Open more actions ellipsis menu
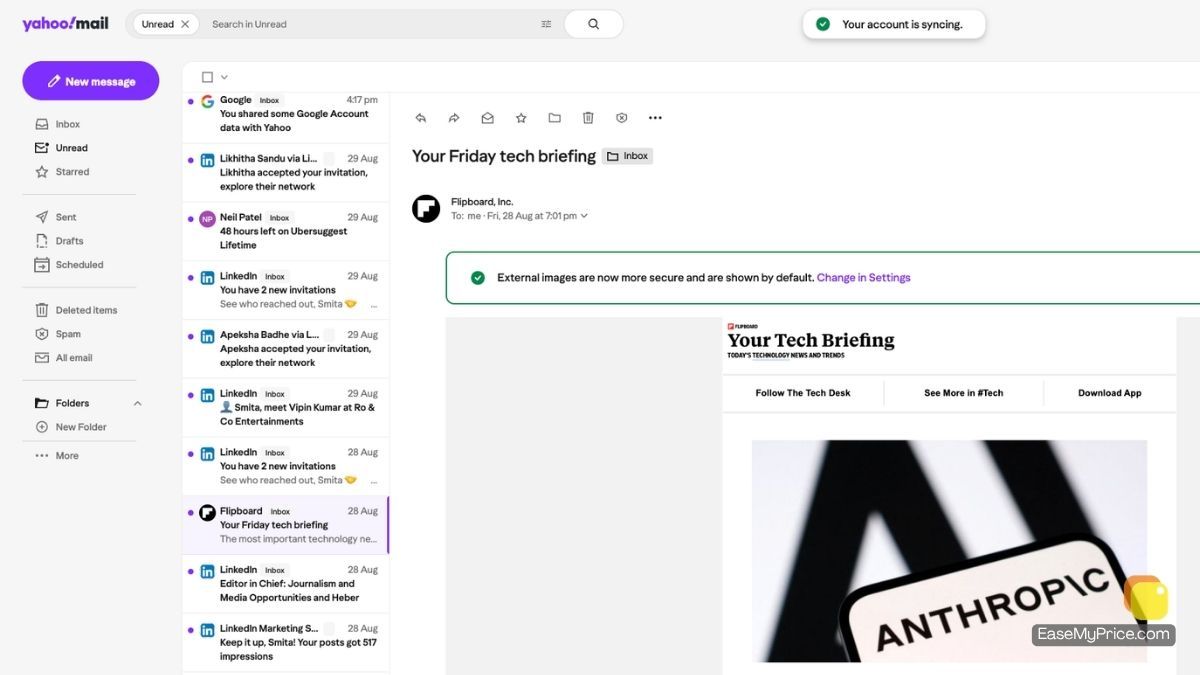 [x=655, y=118]
